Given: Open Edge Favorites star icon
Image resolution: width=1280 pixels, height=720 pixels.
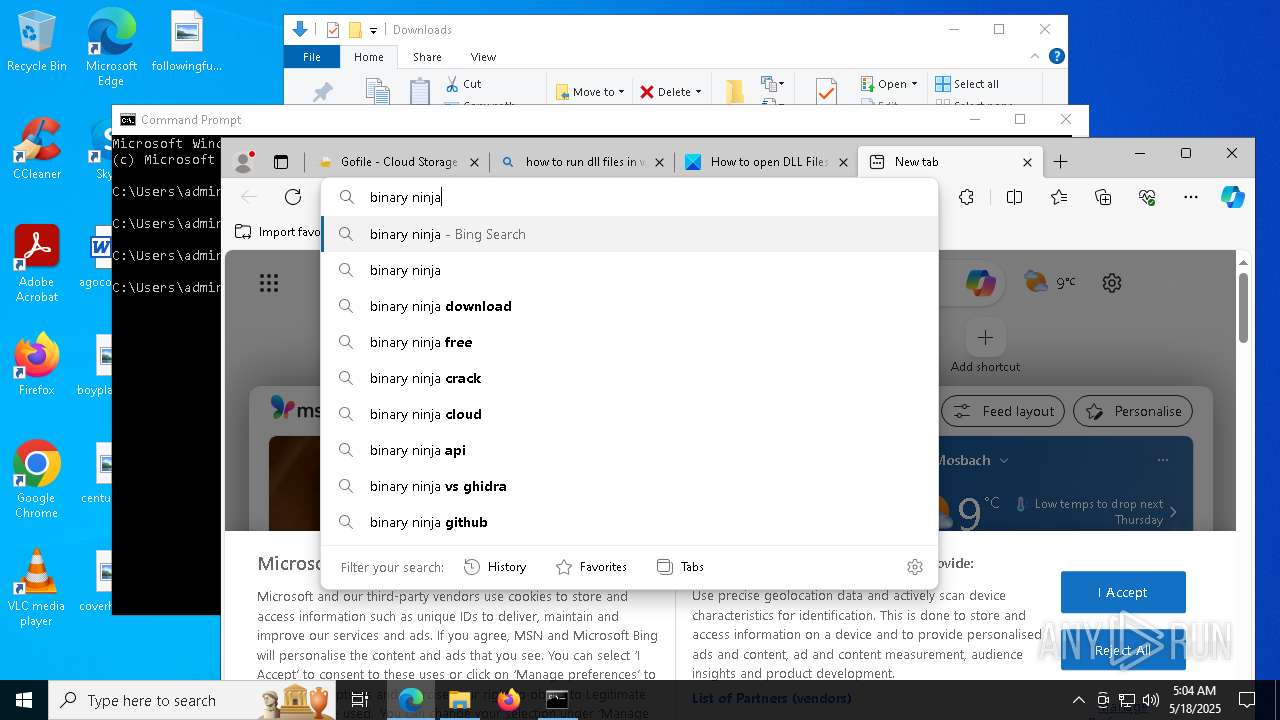Looking at the screenshot, I should (1059, 198).
